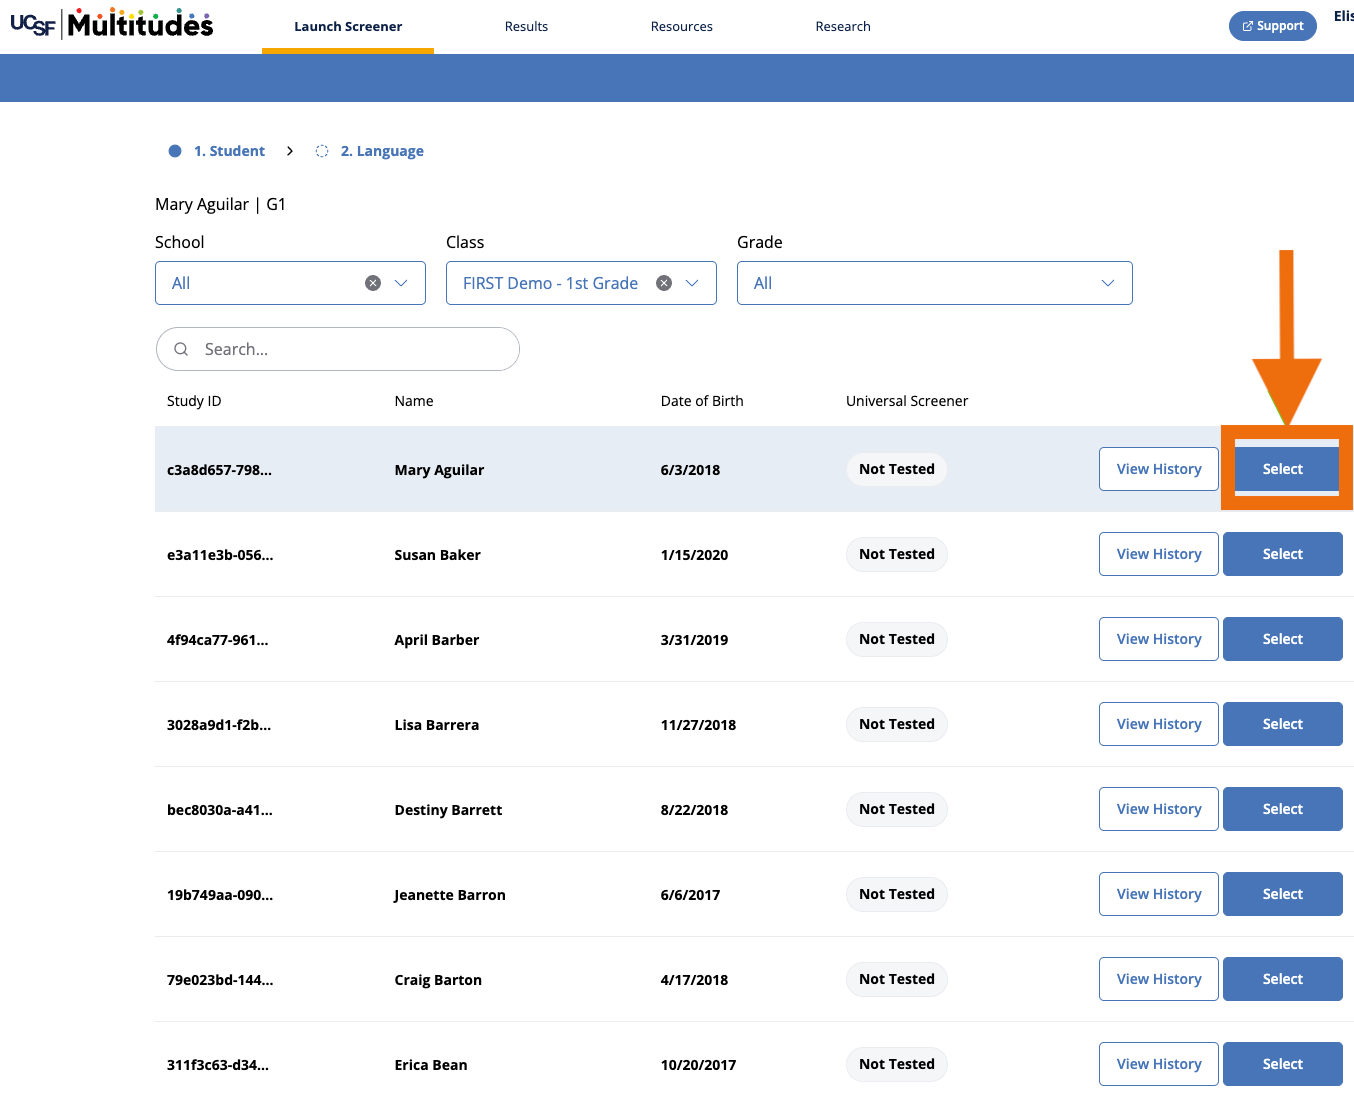Open the Launch Screener tab
This screenshot has height=1106, width=1354.
pyautogui.click(x=348, y=27)
